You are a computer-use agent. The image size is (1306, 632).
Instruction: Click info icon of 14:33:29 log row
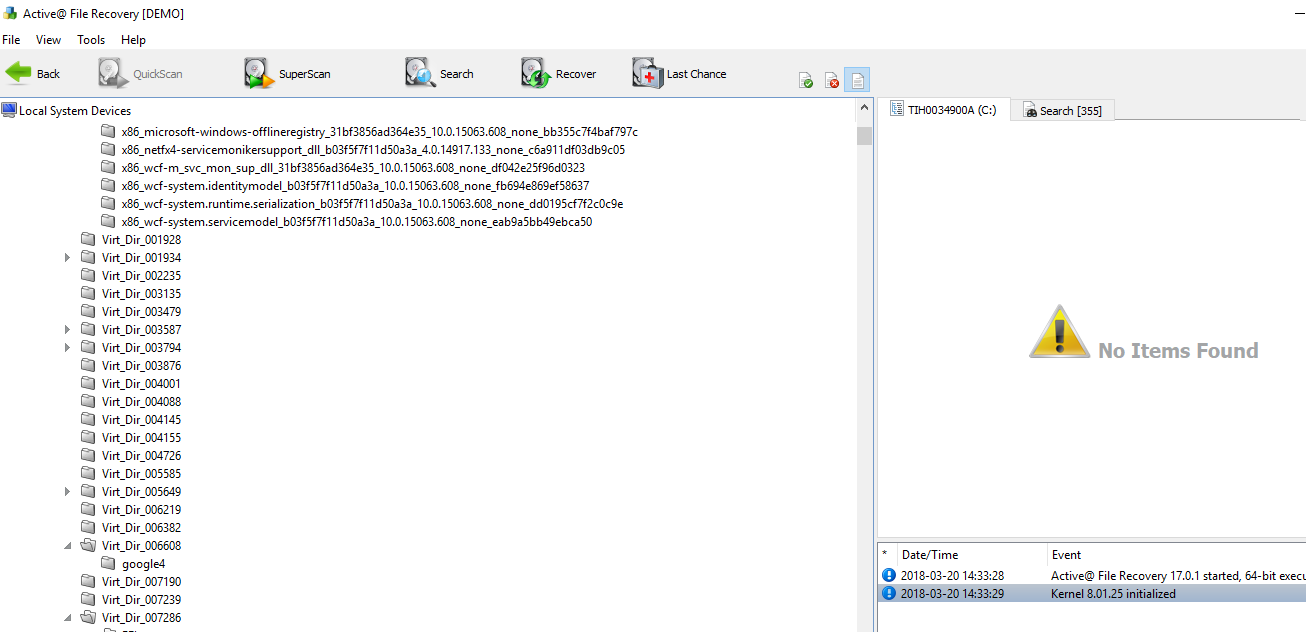[888, 593]
